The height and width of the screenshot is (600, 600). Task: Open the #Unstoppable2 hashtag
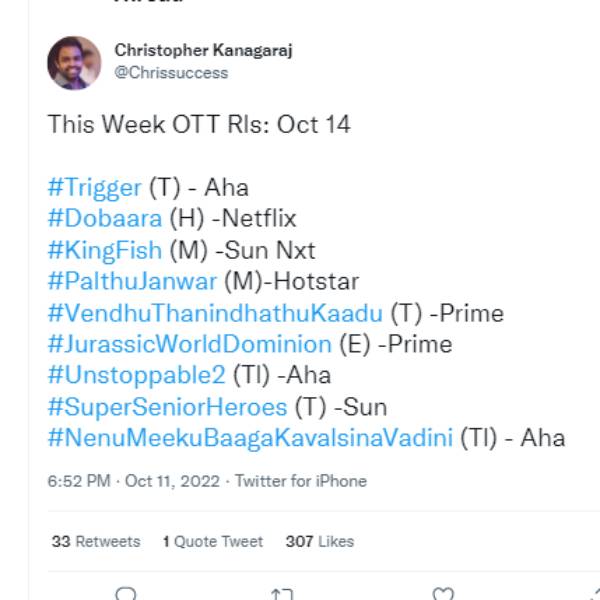pos(136,375)
